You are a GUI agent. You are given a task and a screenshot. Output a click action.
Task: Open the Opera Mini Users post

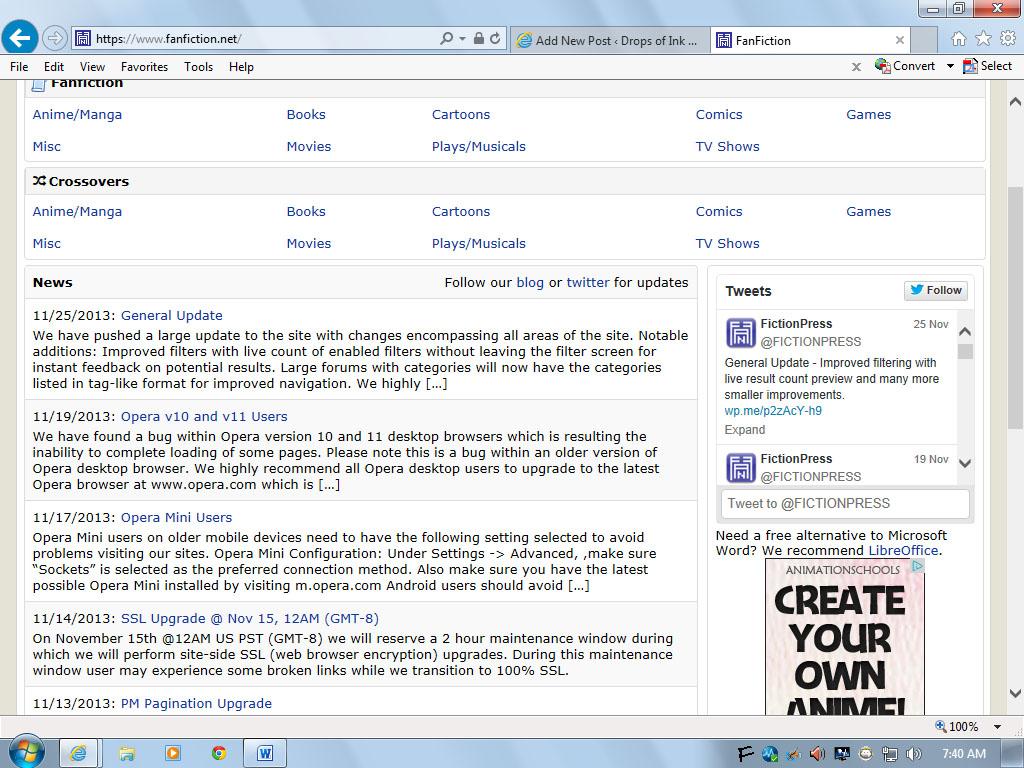[x=176, y=517]
